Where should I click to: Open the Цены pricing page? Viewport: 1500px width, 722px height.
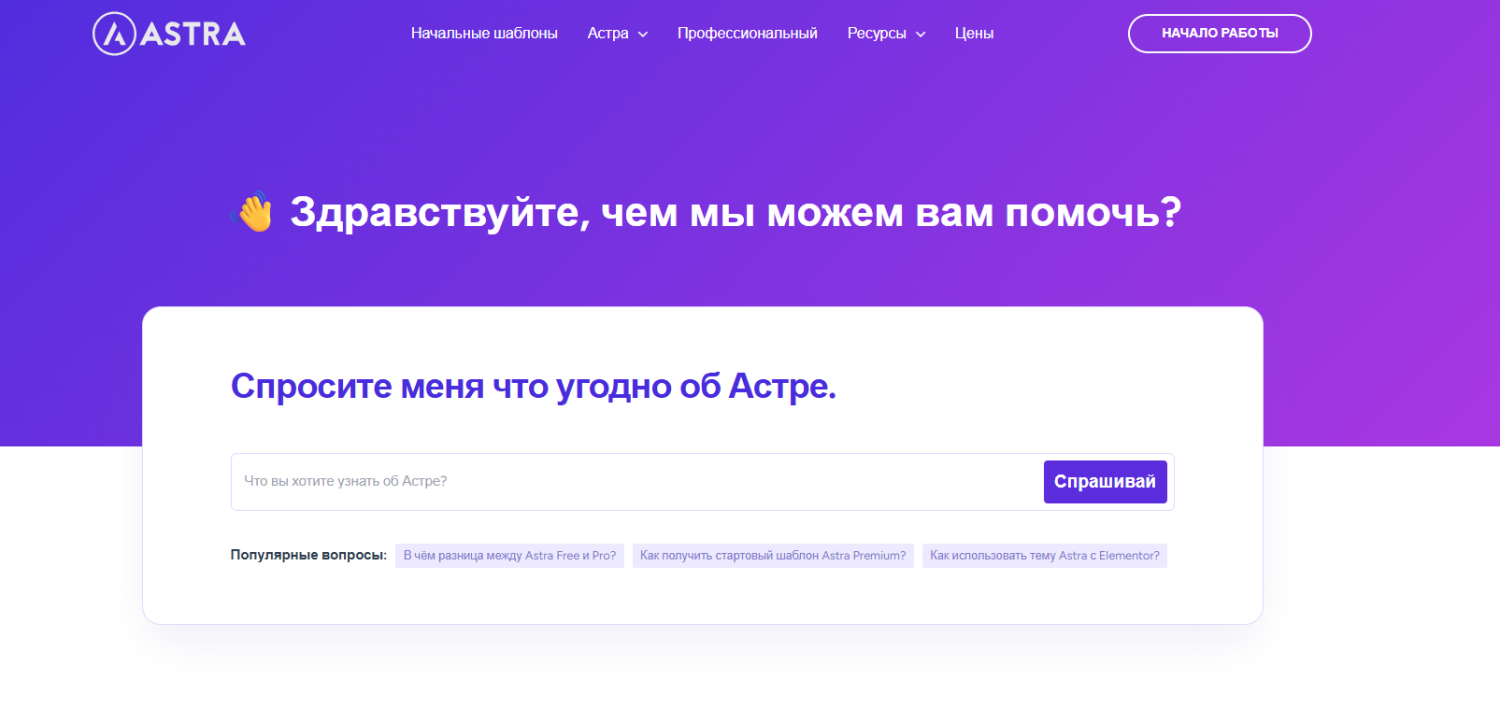[974, 33]
